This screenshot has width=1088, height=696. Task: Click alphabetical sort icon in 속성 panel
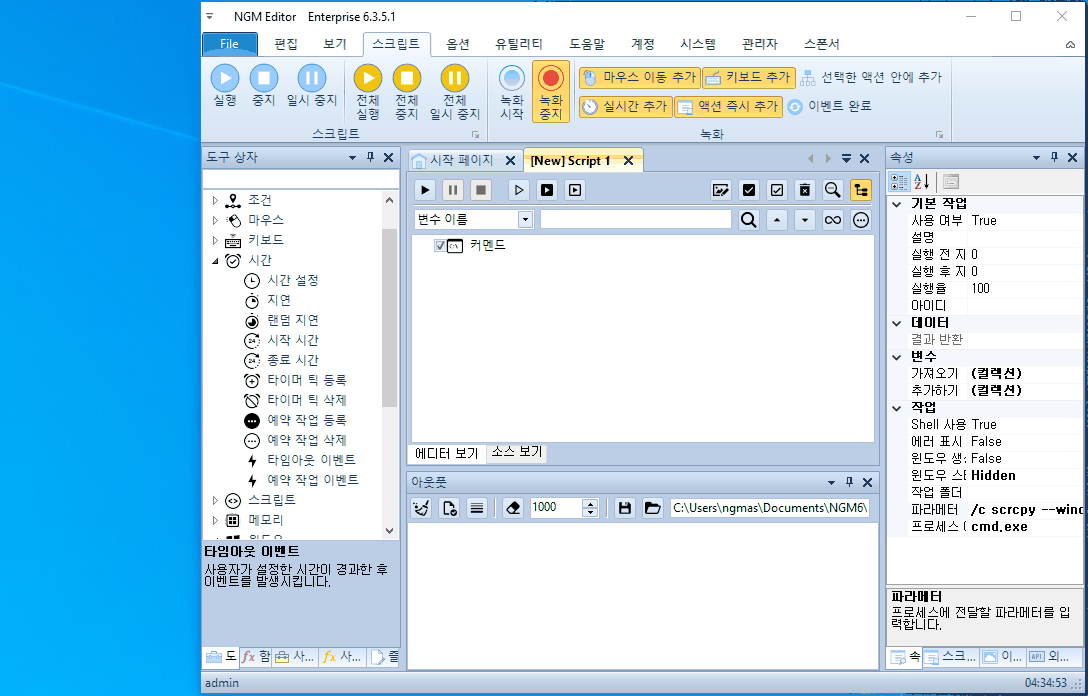pos(921,182)
